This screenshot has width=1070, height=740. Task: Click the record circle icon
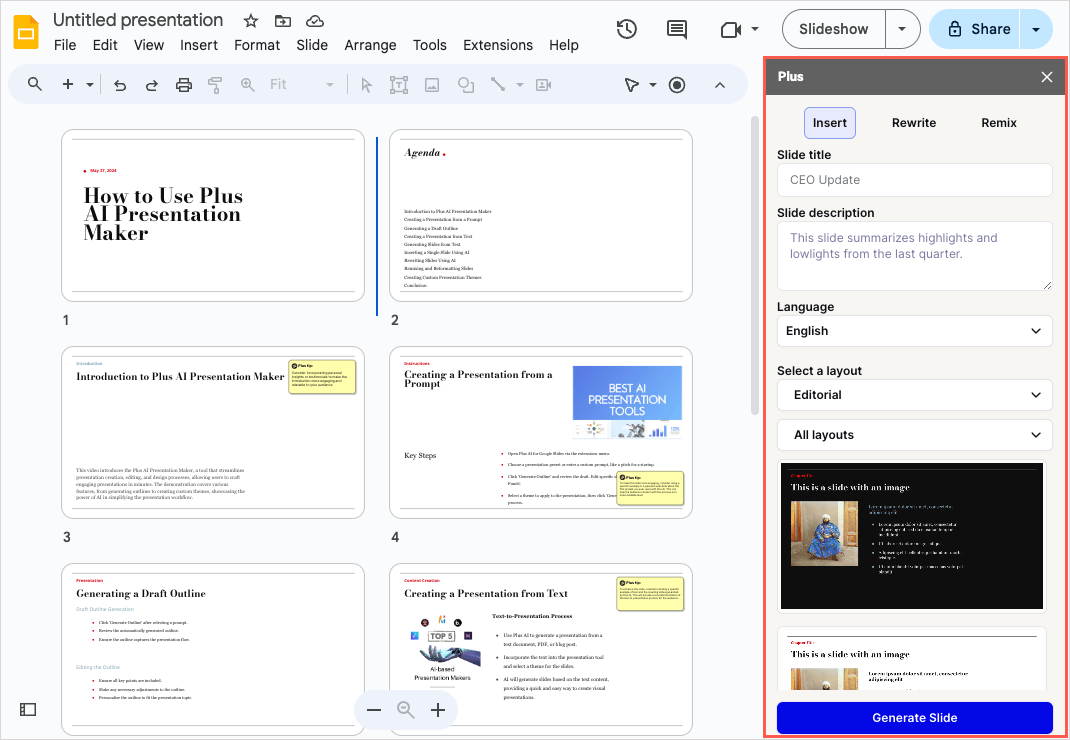point(677,85)
